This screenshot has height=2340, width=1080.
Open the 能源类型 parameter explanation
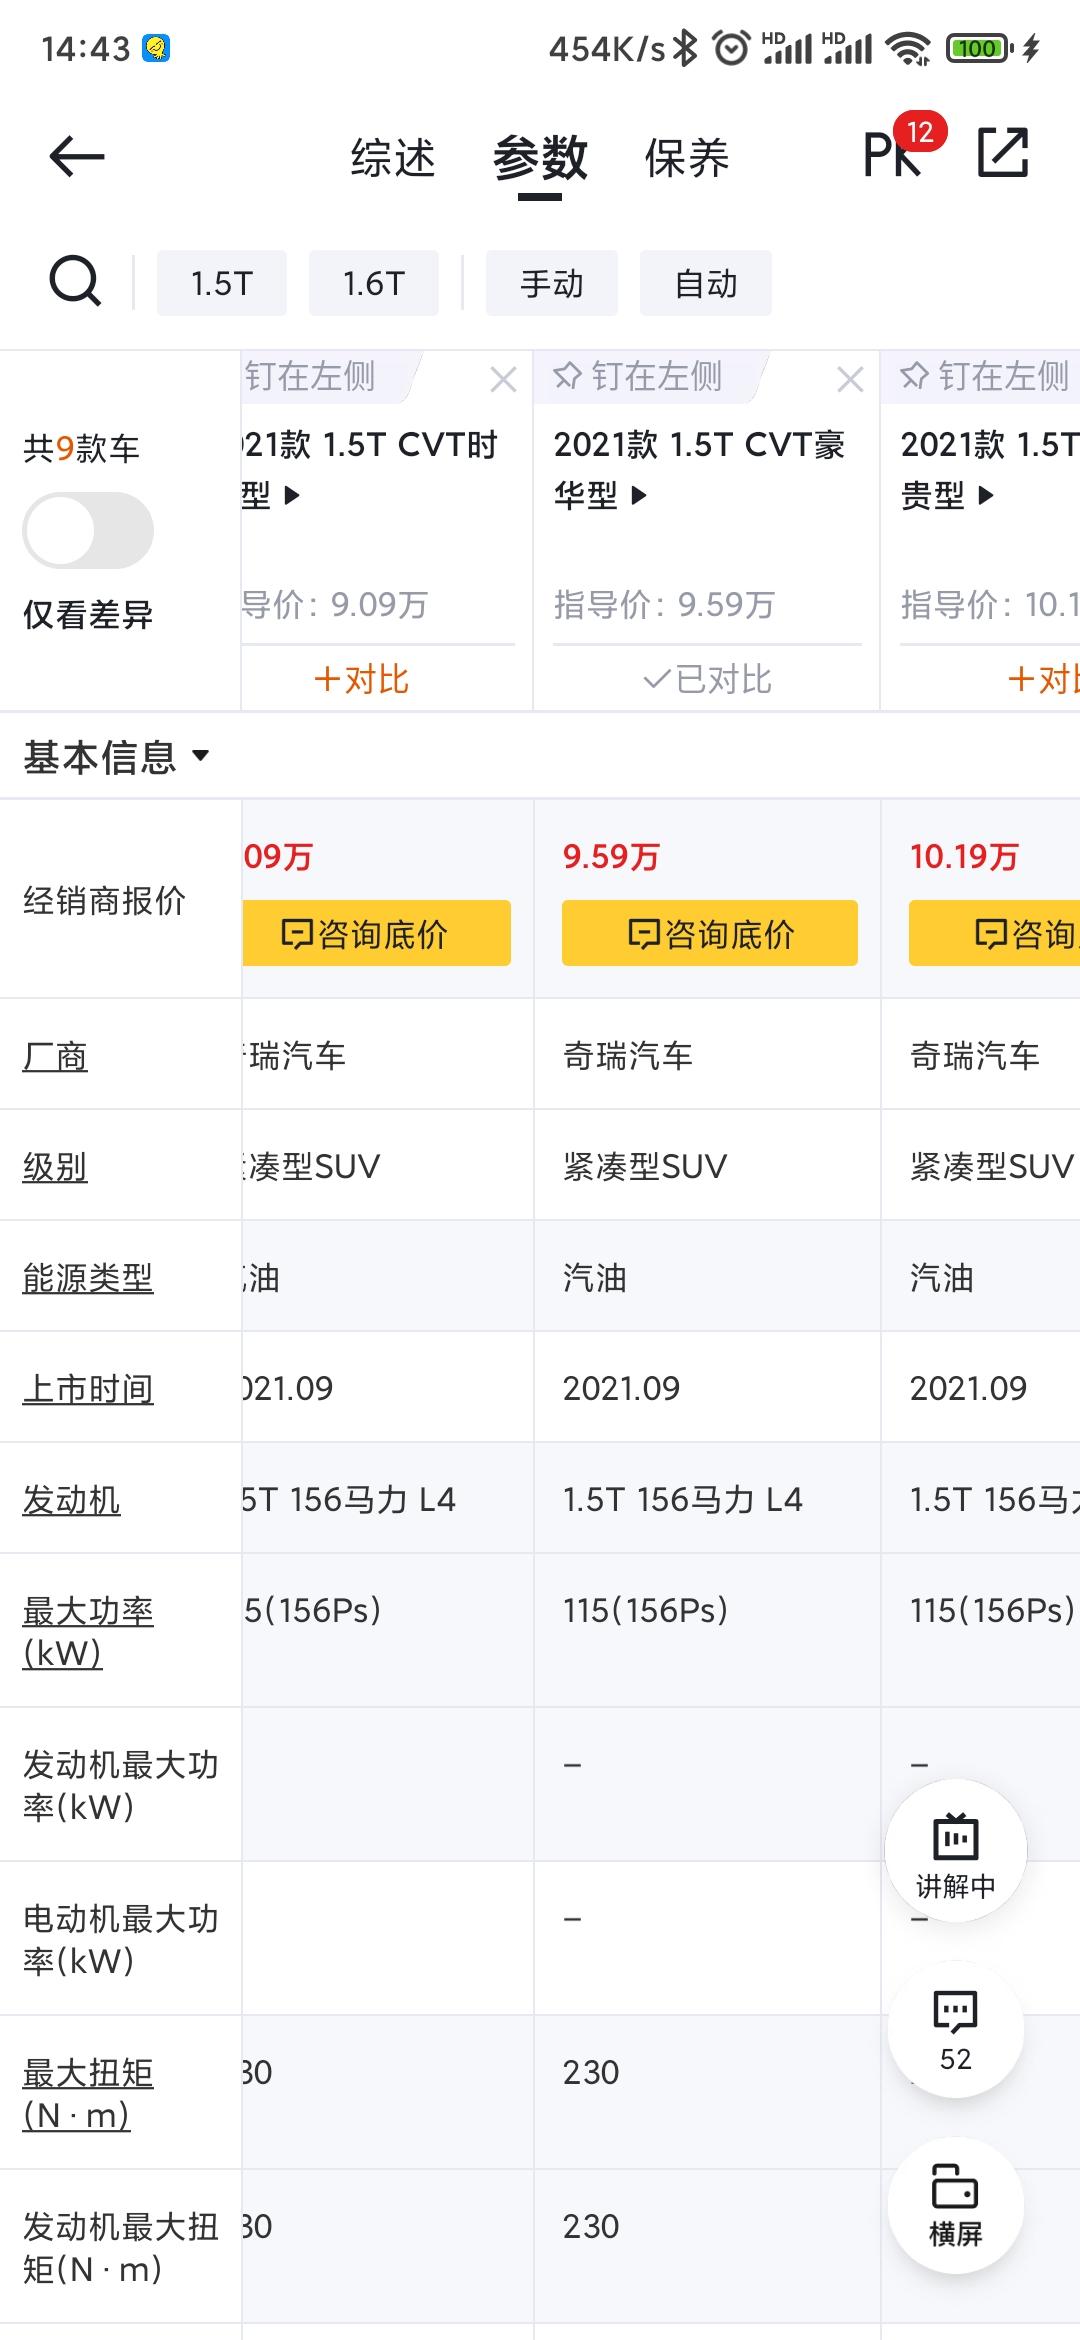click(88, 1278)
